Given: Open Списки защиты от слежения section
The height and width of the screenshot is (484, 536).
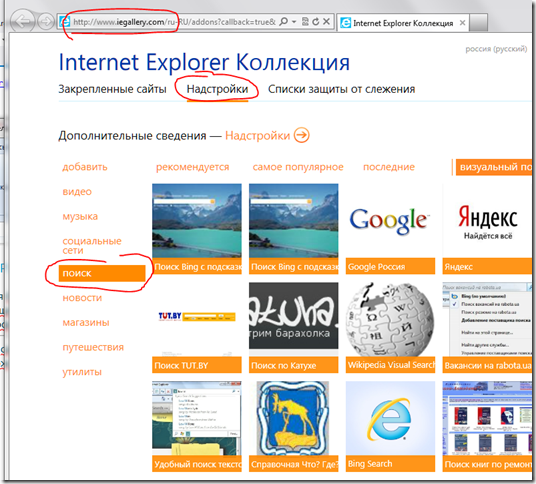Looking at the screenshot, I should 341,89.
